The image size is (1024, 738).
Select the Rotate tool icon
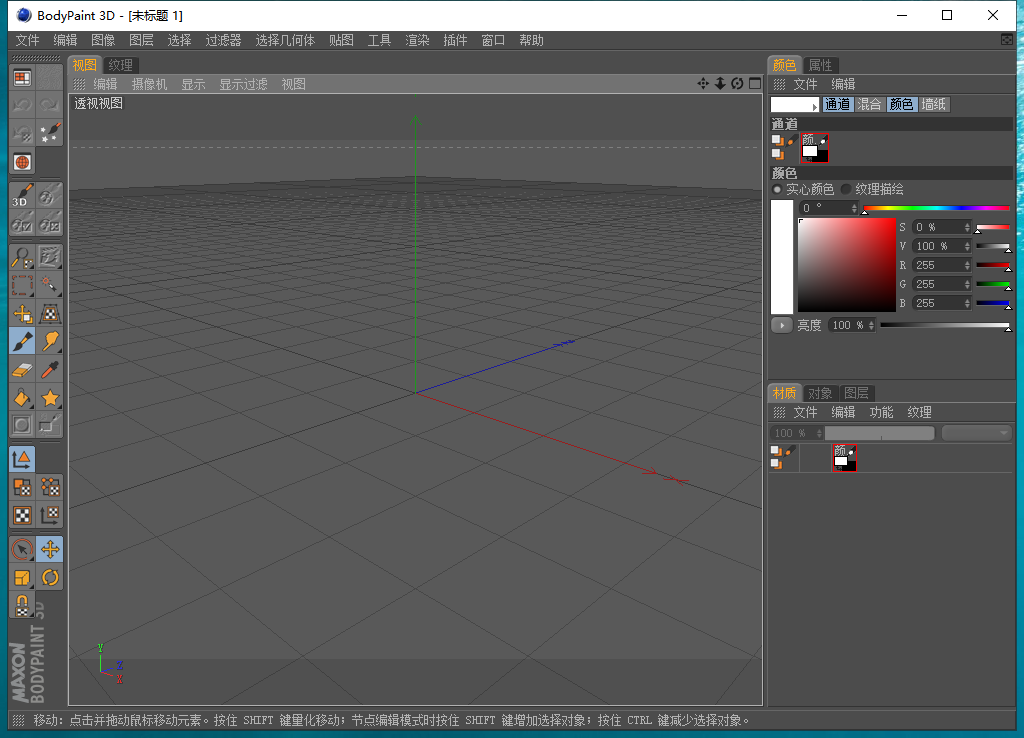[x=50, y=578]
